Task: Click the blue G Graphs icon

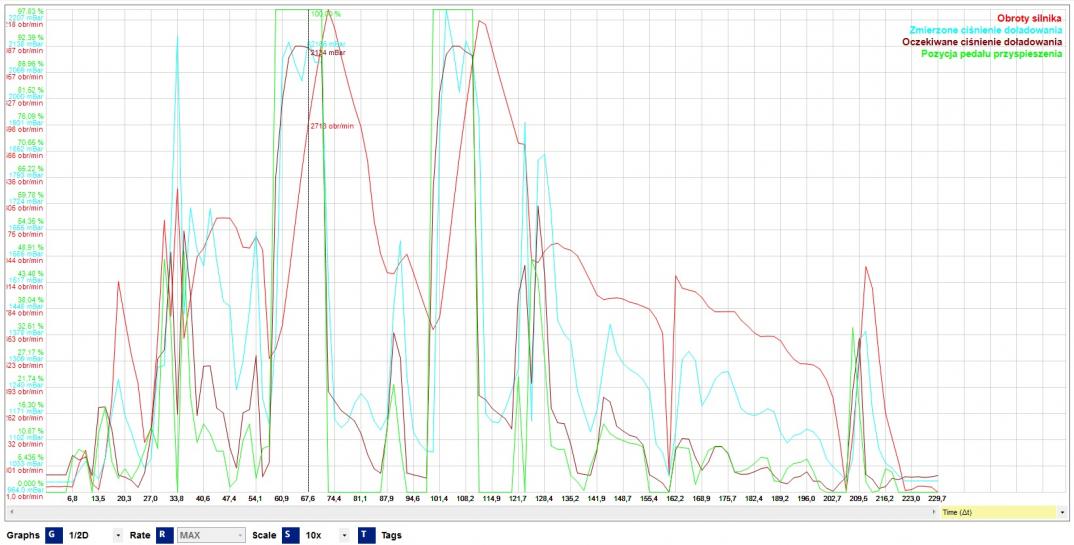Action: (x=54, y=535)
